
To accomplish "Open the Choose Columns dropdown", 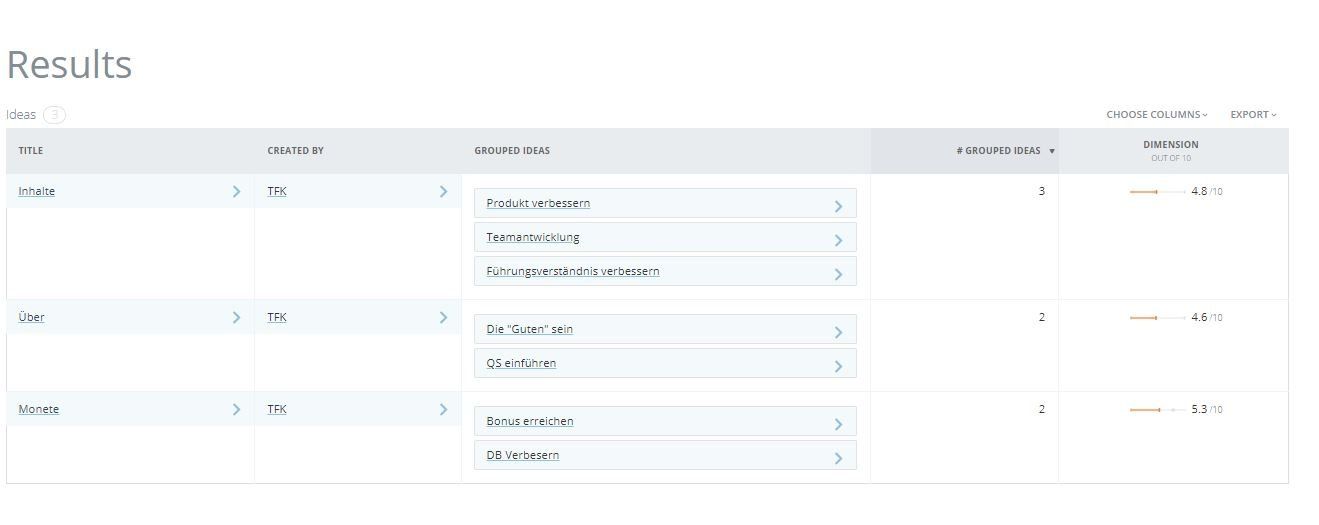I will 1157,115.
